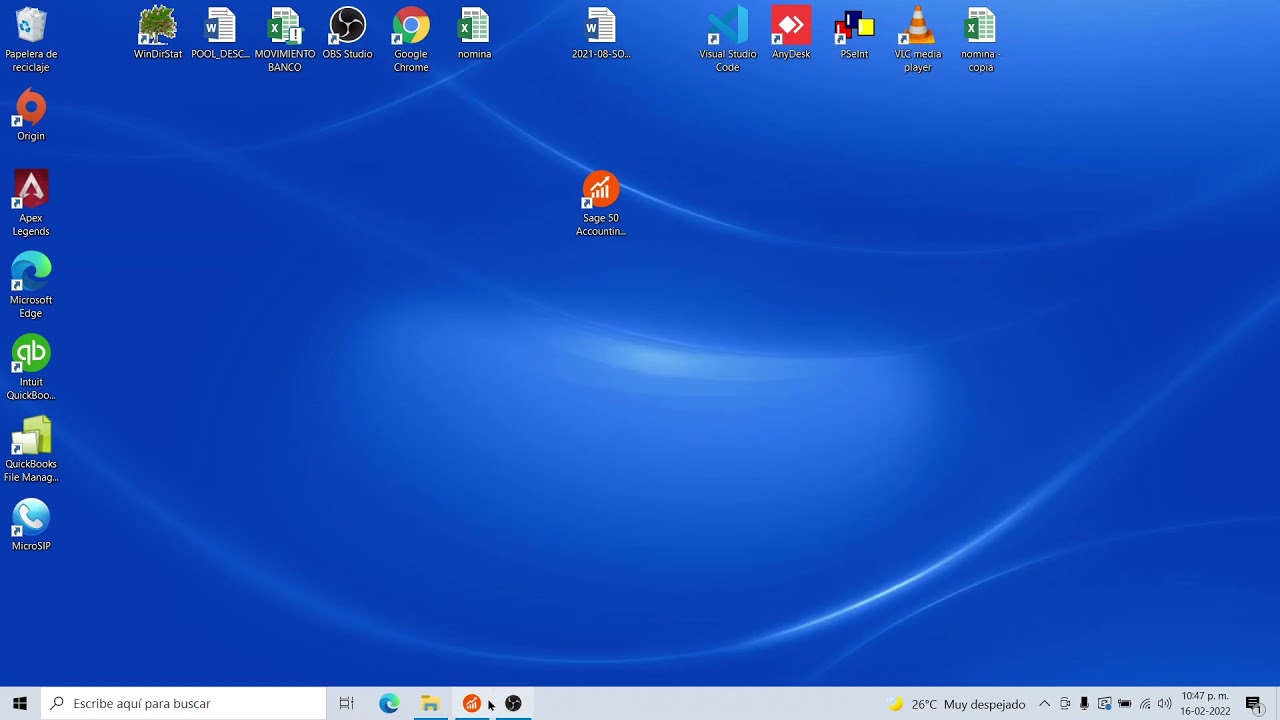
Task: Open the Wi-Fi network tray icon
Action: click(x=1145, y=704)
